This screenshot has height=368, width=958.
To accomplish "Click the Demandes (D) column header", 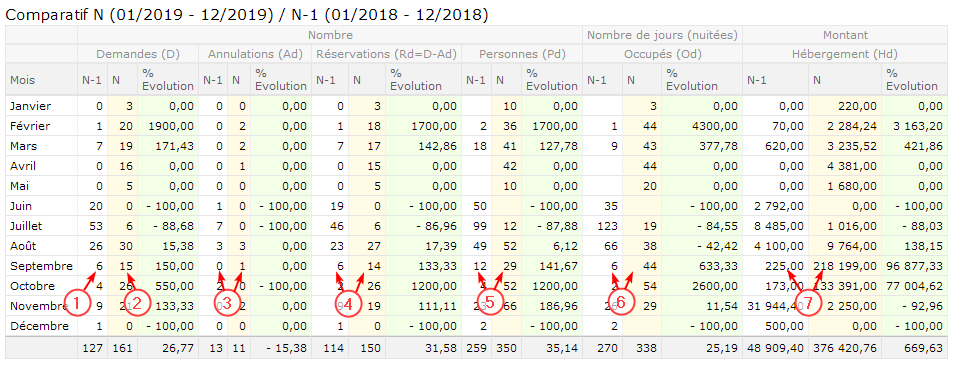I will [x=138, y=54].
